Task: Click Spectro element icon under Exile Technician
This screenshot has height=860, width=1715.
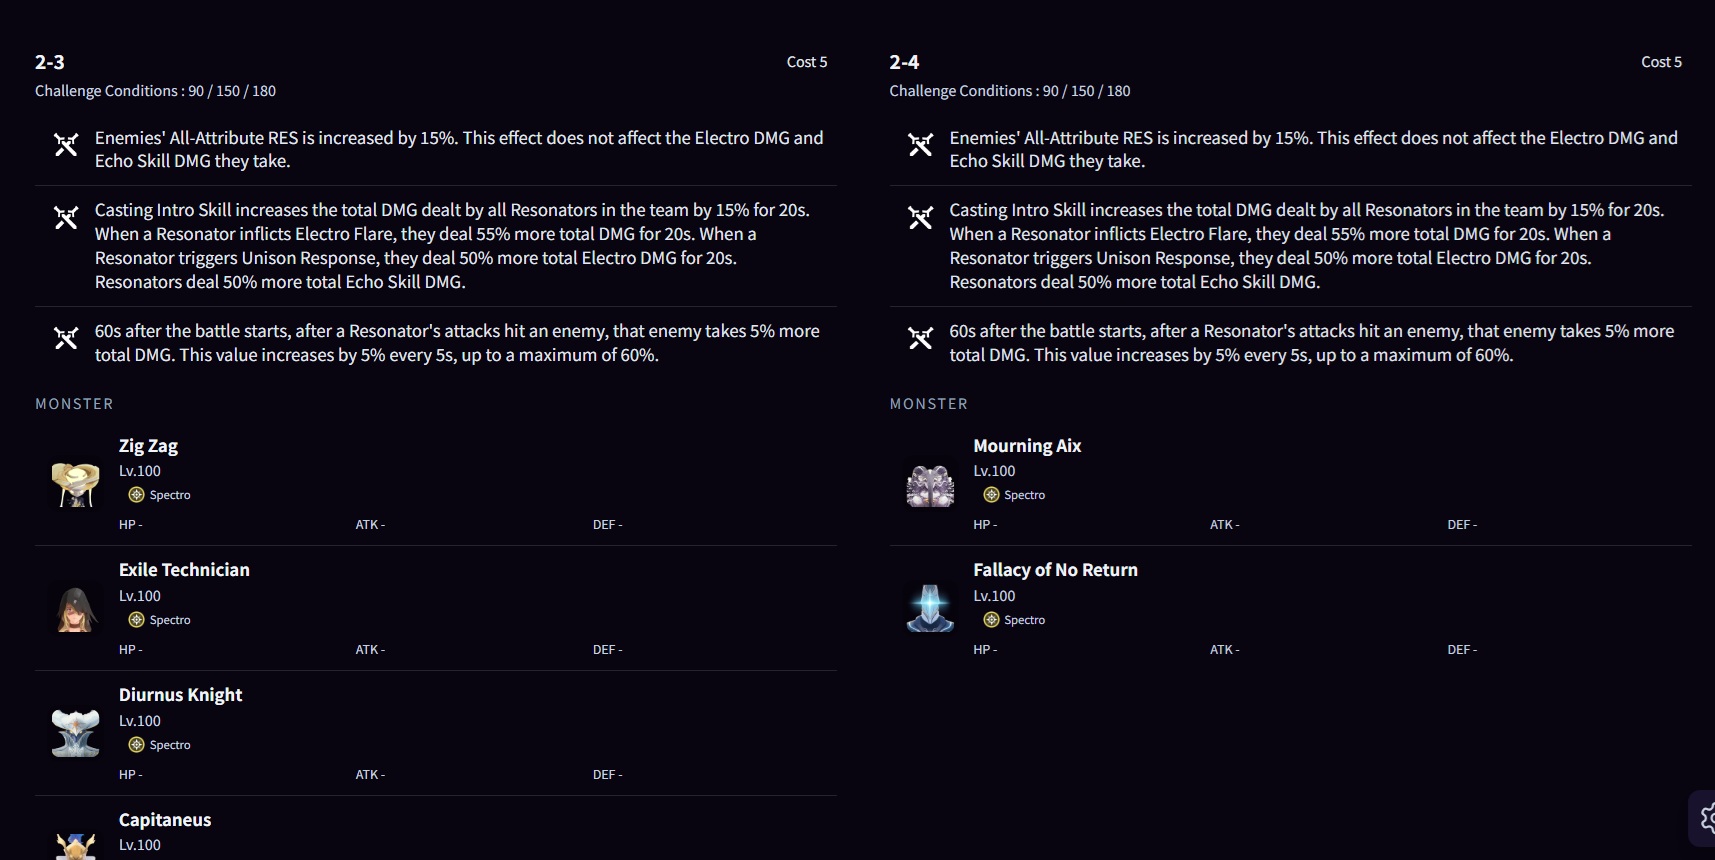Action: click(136, 620)
